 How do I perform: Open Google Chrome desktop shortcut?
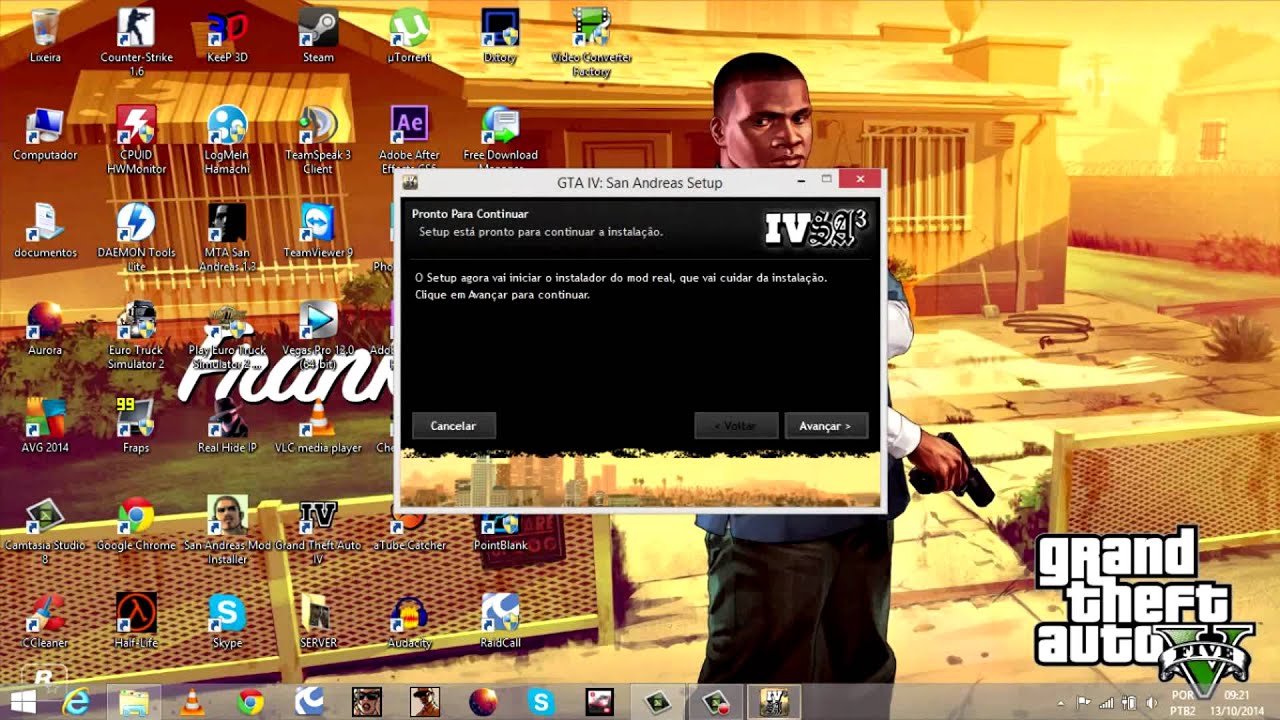[x=136, y=525]
